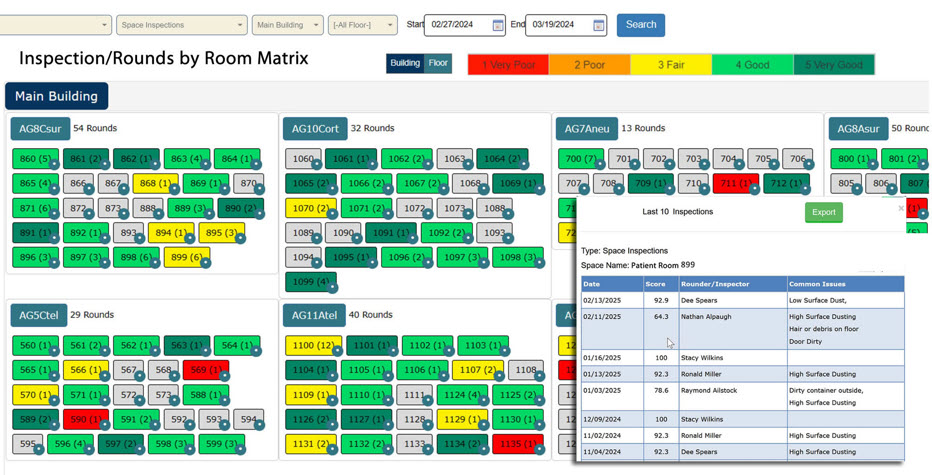Select the AG8Csur unit header
The image size is (932, 475).
click(40, 129)
